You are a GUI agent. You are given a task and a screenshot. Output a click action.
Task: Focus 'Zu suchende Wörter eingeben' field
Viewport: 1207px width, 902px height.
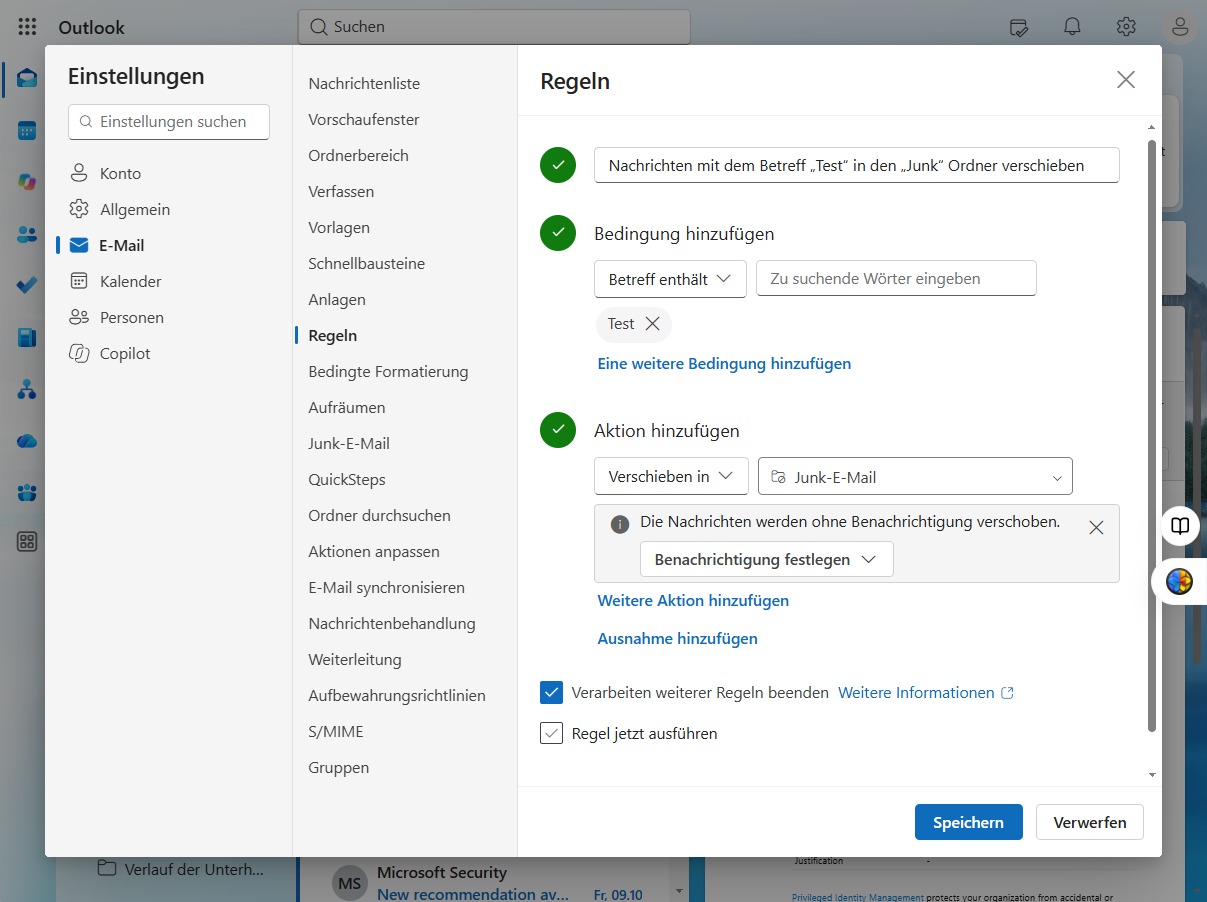(x=896, y=278)
